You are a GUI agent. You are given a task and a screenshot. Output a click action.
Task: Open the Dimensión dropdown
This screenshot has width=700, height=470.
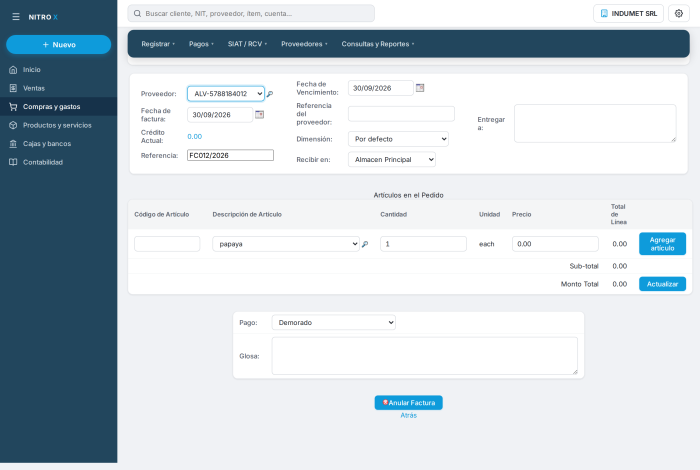[398, 139]
